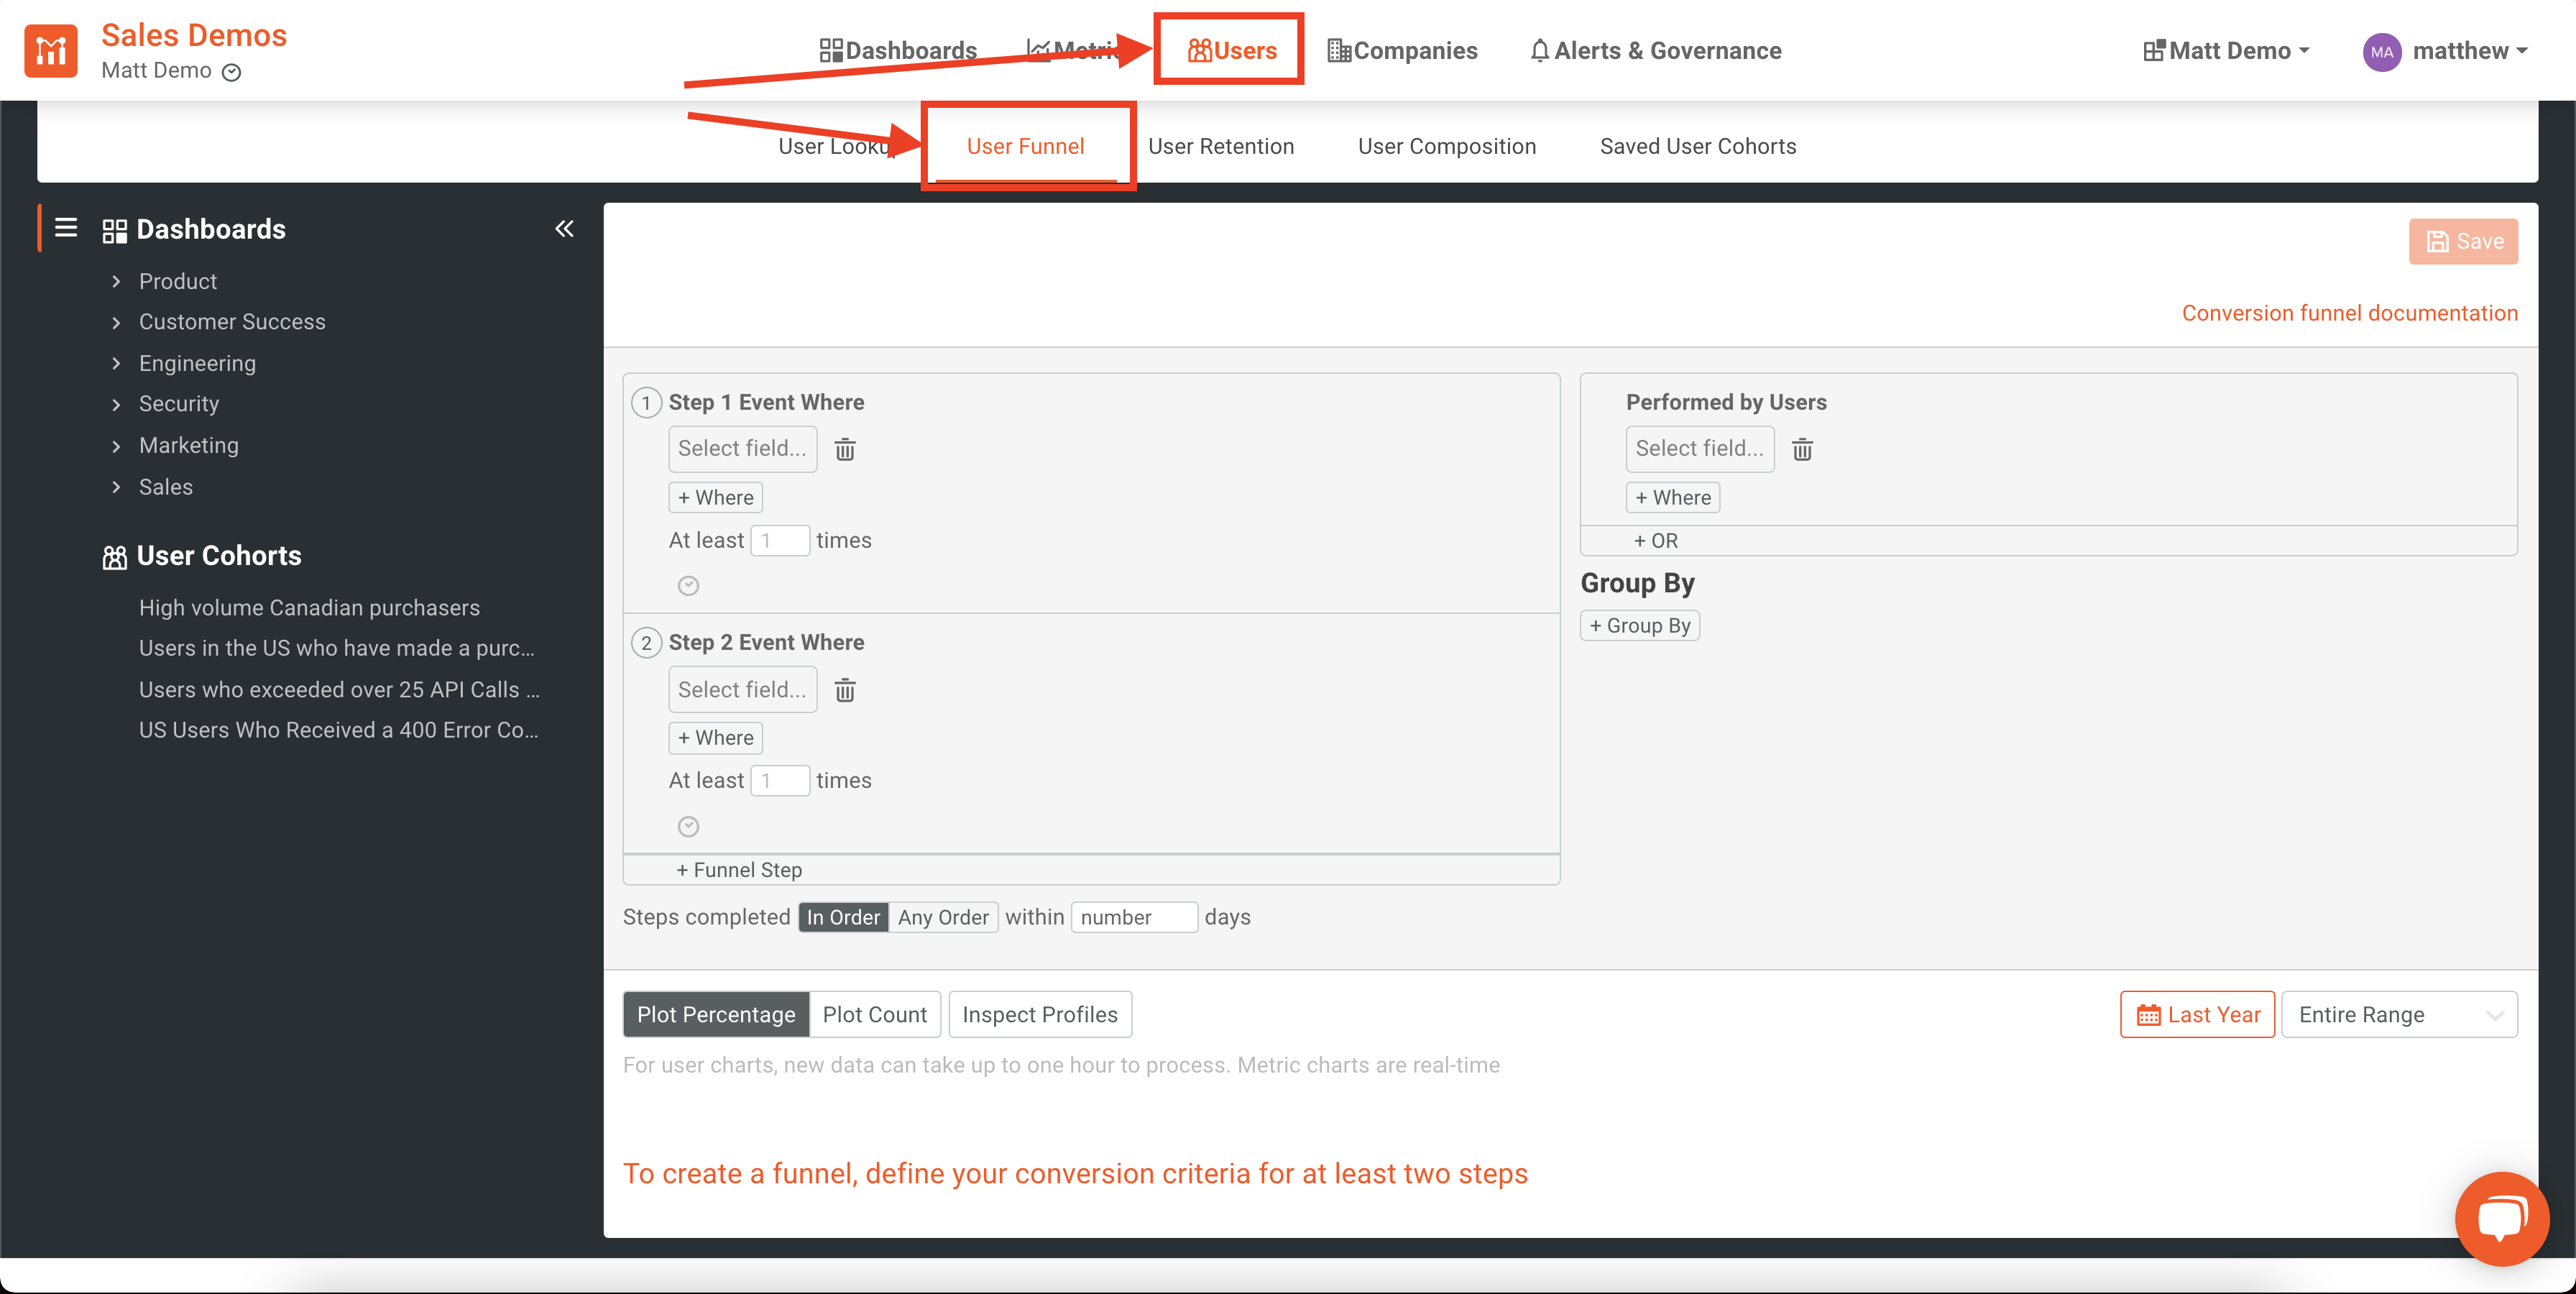
Task: Click the Save button
Action: tap(2463, 241)
